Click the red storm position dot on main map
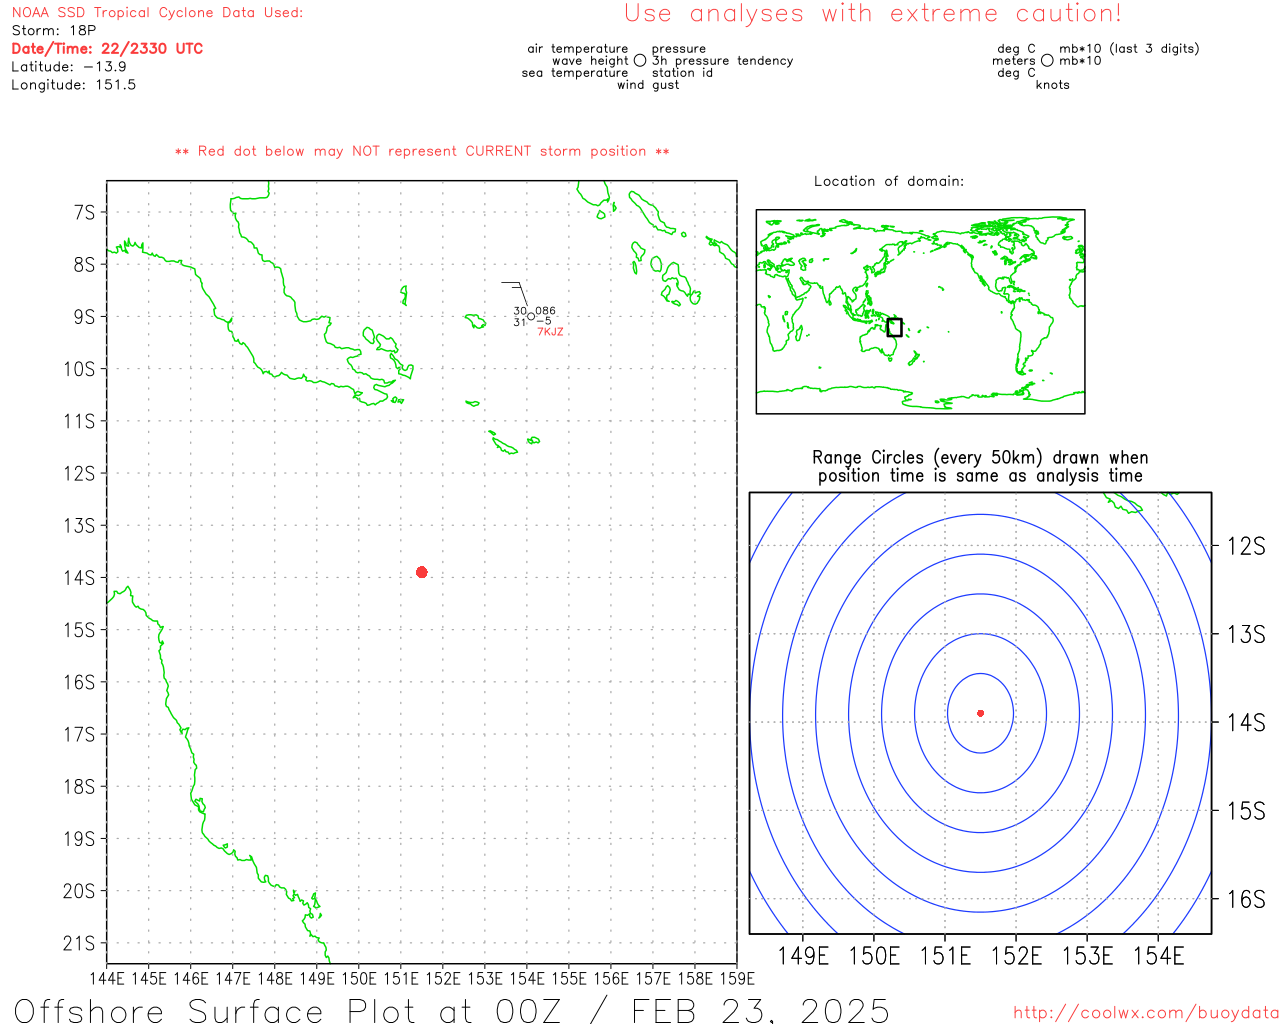Viewport: 1280px width, 1024px height. tap(421, 572)
